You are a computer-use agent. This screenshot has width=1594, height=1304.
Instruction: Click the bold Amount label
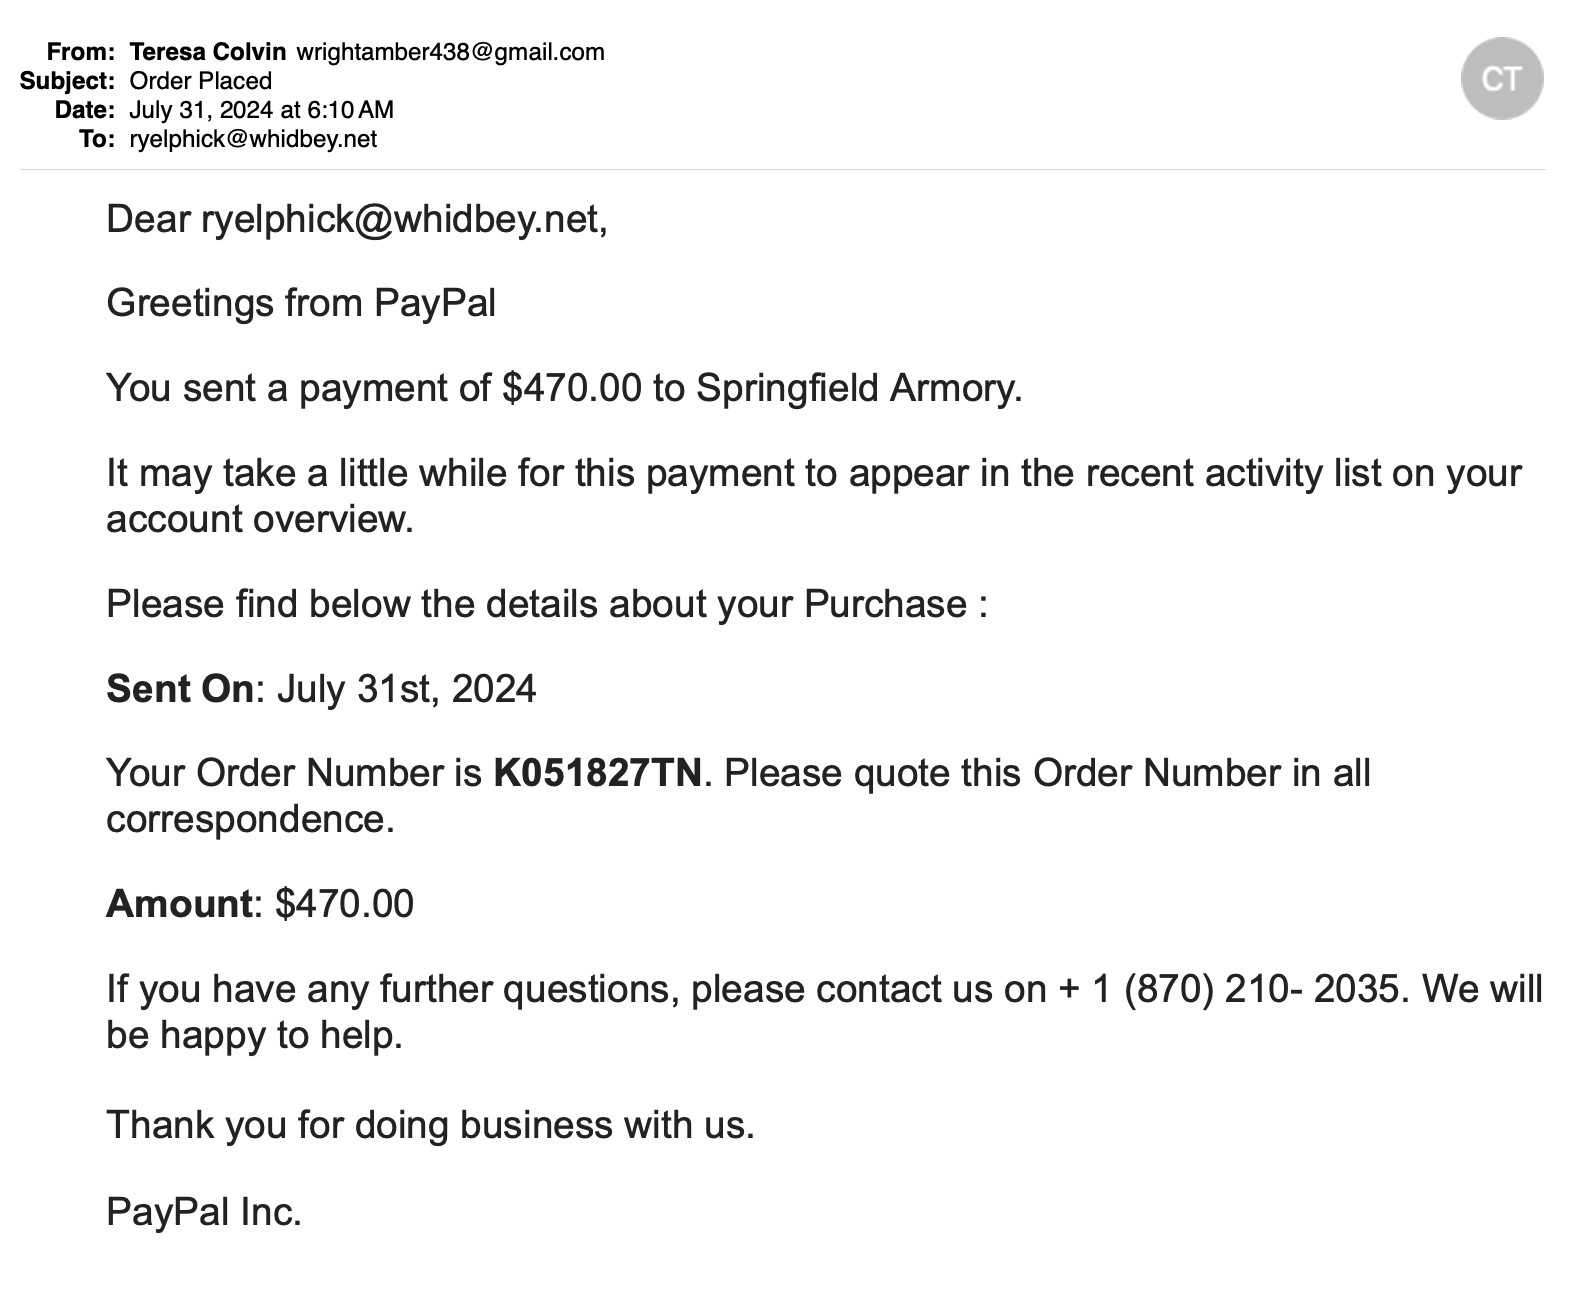pos(179,904)
